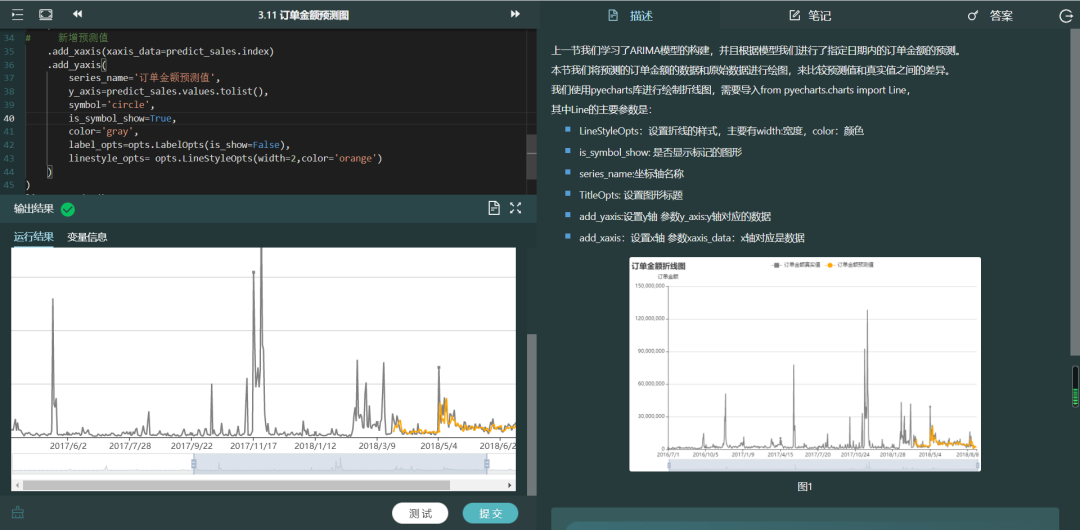Click the 测试 test button
Image resolution: width=1080 pixels, height=530 pixels.
click(420, 513)
